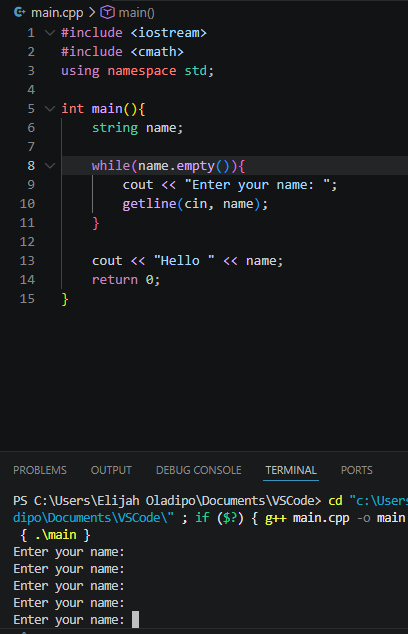Click the '{ .\main }' terminal text
The image size is (408, 634).
(55, 535)
